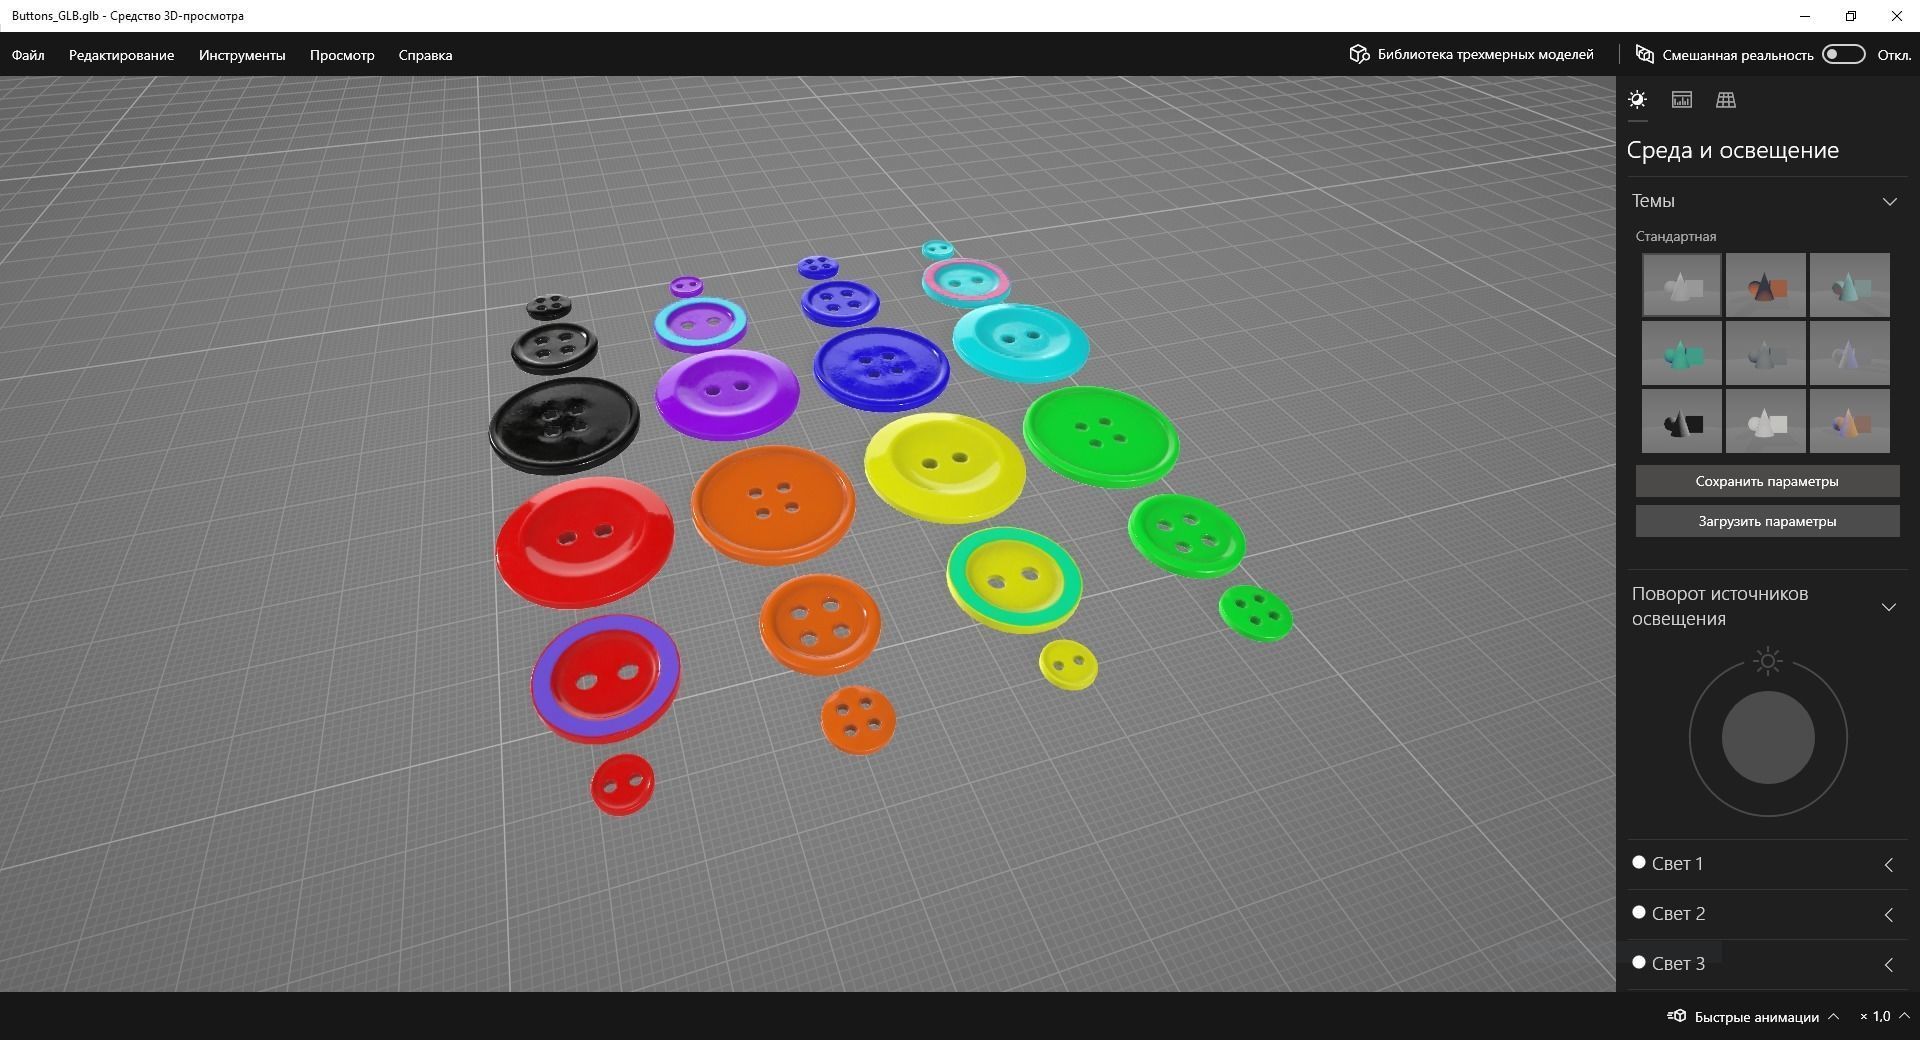Open the Справка menu

[425, 55]
